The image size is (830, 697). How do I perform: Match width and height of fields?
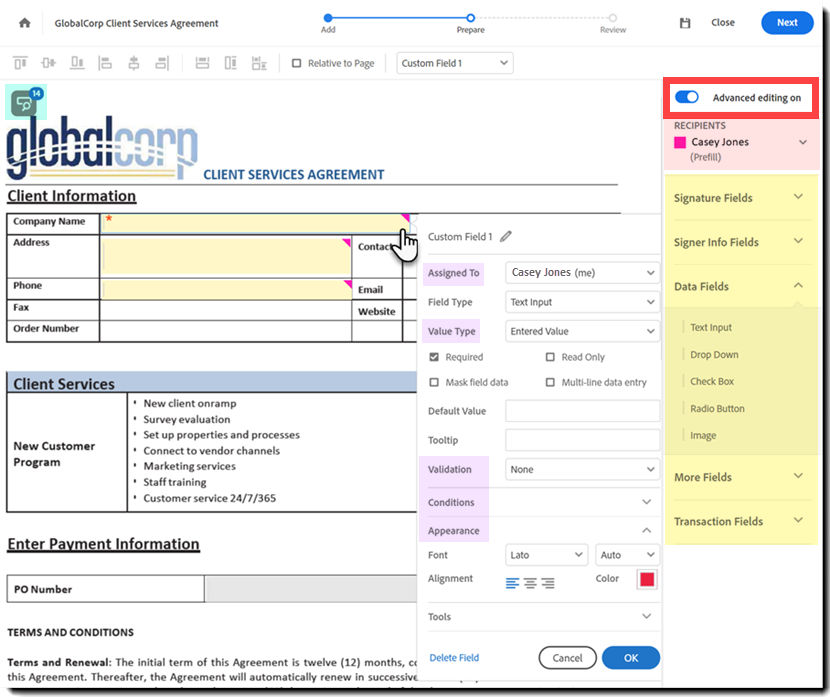coord(259,63)
